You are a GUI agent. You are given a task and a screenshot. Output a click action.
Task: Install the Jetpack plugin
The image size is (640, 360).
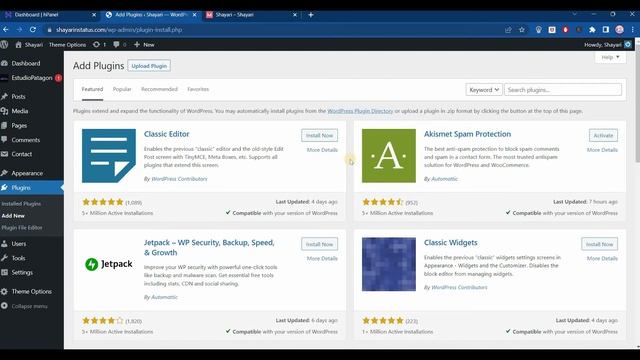click(320, 244)
